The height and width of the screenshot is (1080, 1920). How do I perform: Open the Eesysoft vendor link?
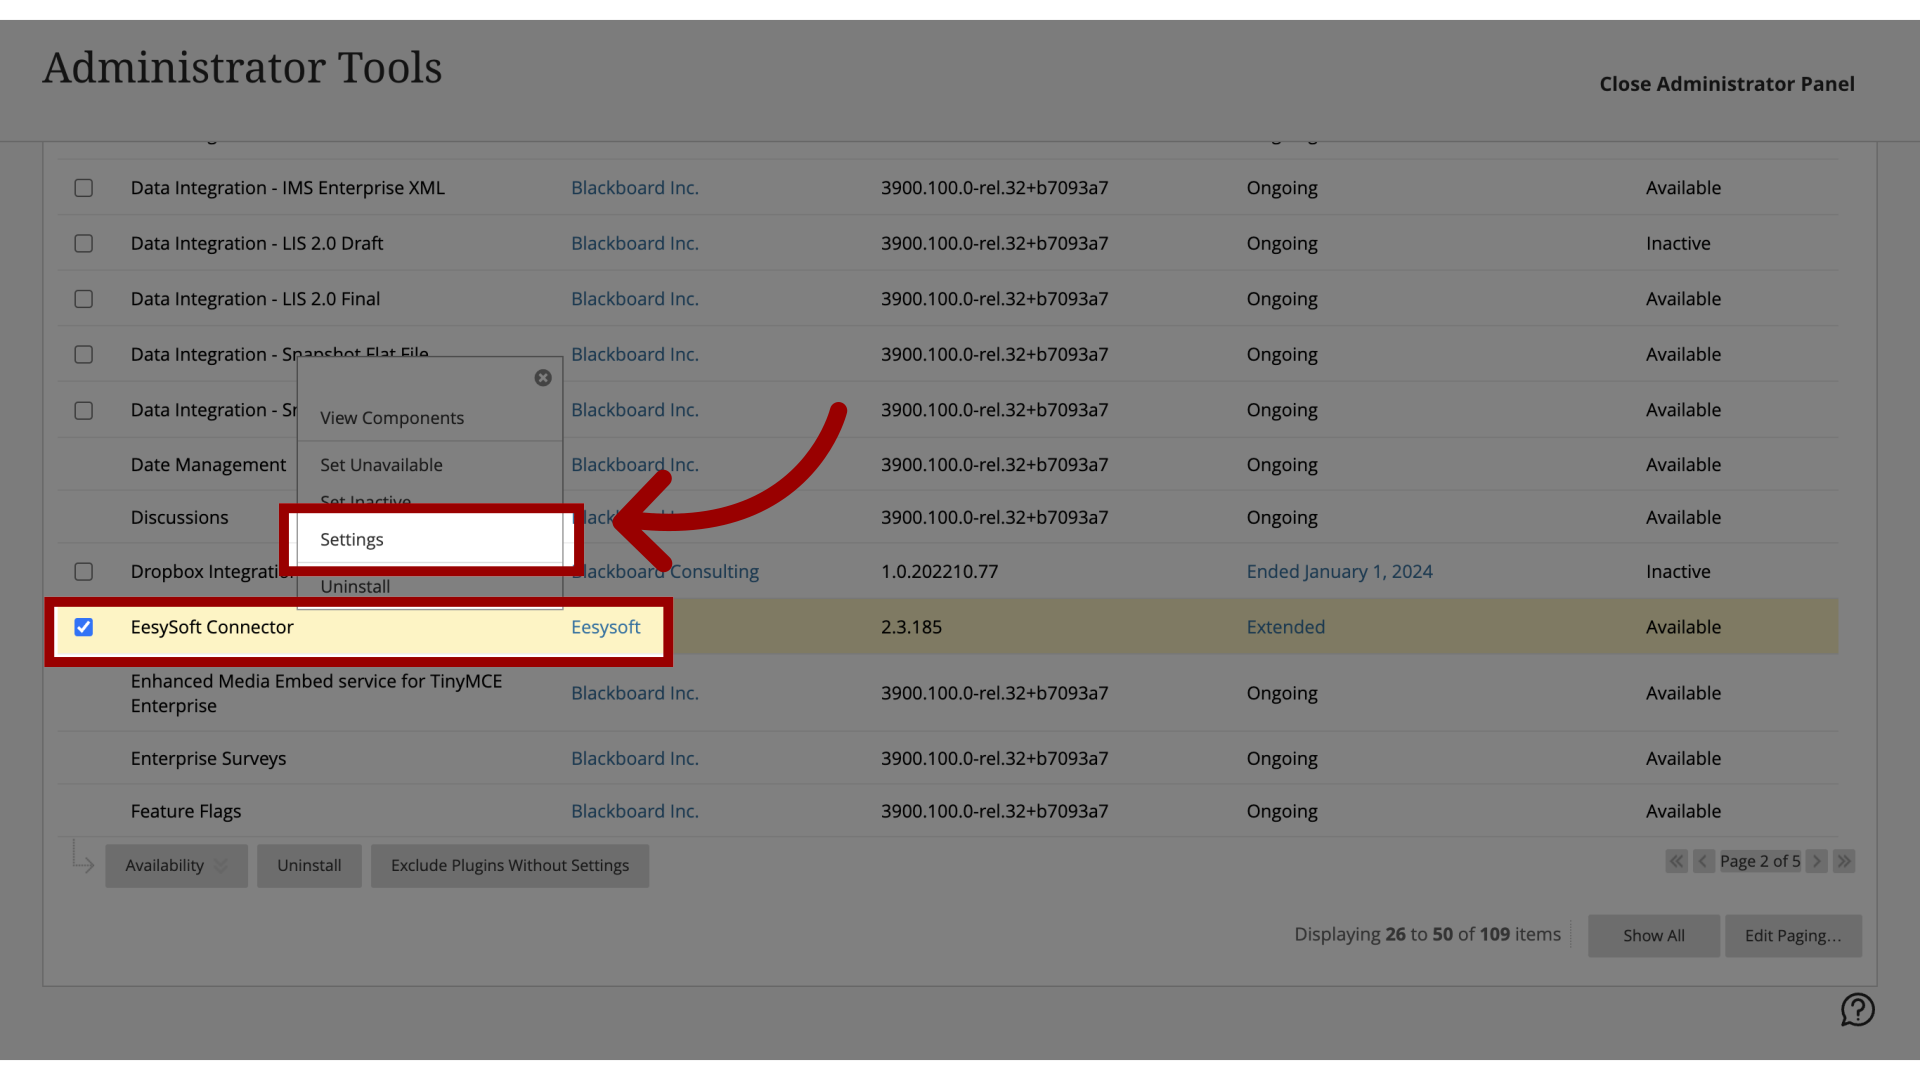click(x=605, y=627)
